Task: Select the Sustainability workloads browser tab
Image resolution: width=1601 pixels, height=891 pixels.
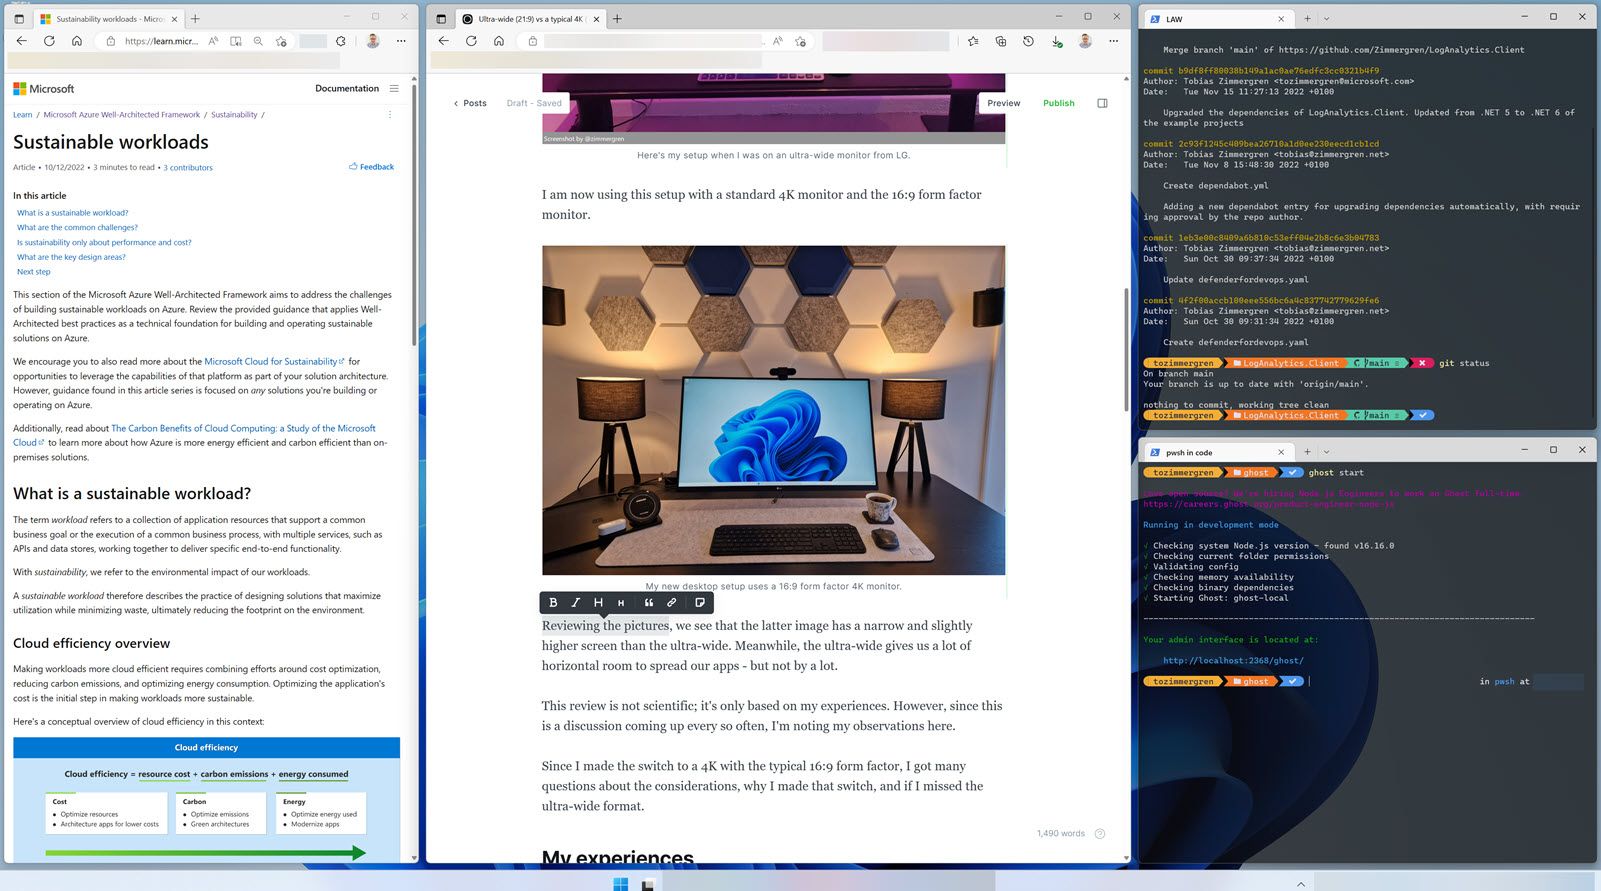Action: [105, 19]
